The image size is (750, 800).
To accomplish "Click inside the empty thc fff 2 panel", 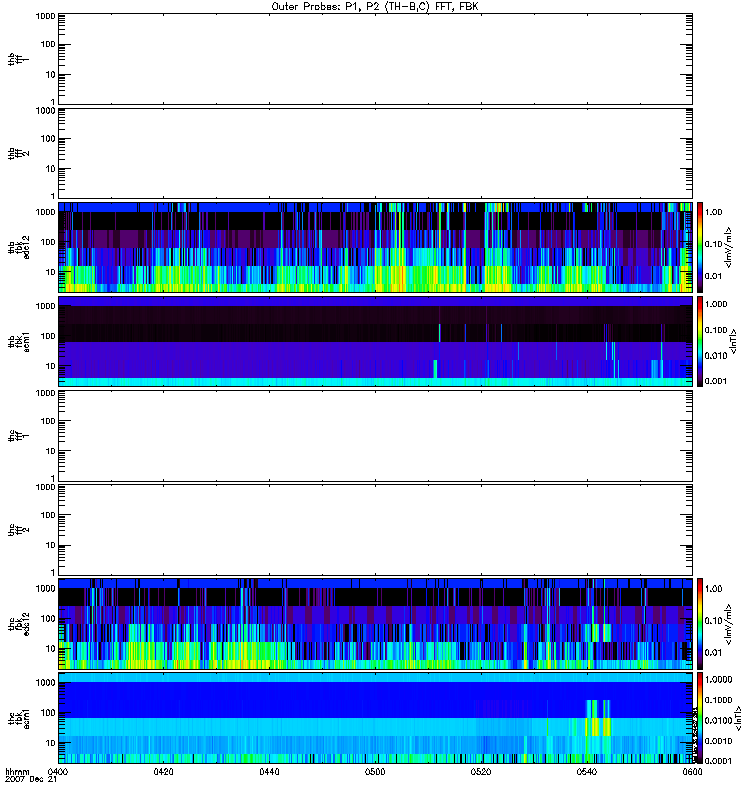I will [x=375, y=528].
